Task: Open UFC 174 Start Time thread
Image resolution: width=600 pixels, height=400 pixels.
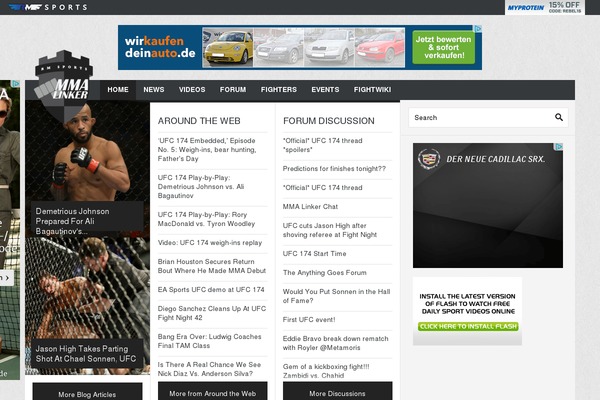Action: pyautogui.click(x=315, y=254)
